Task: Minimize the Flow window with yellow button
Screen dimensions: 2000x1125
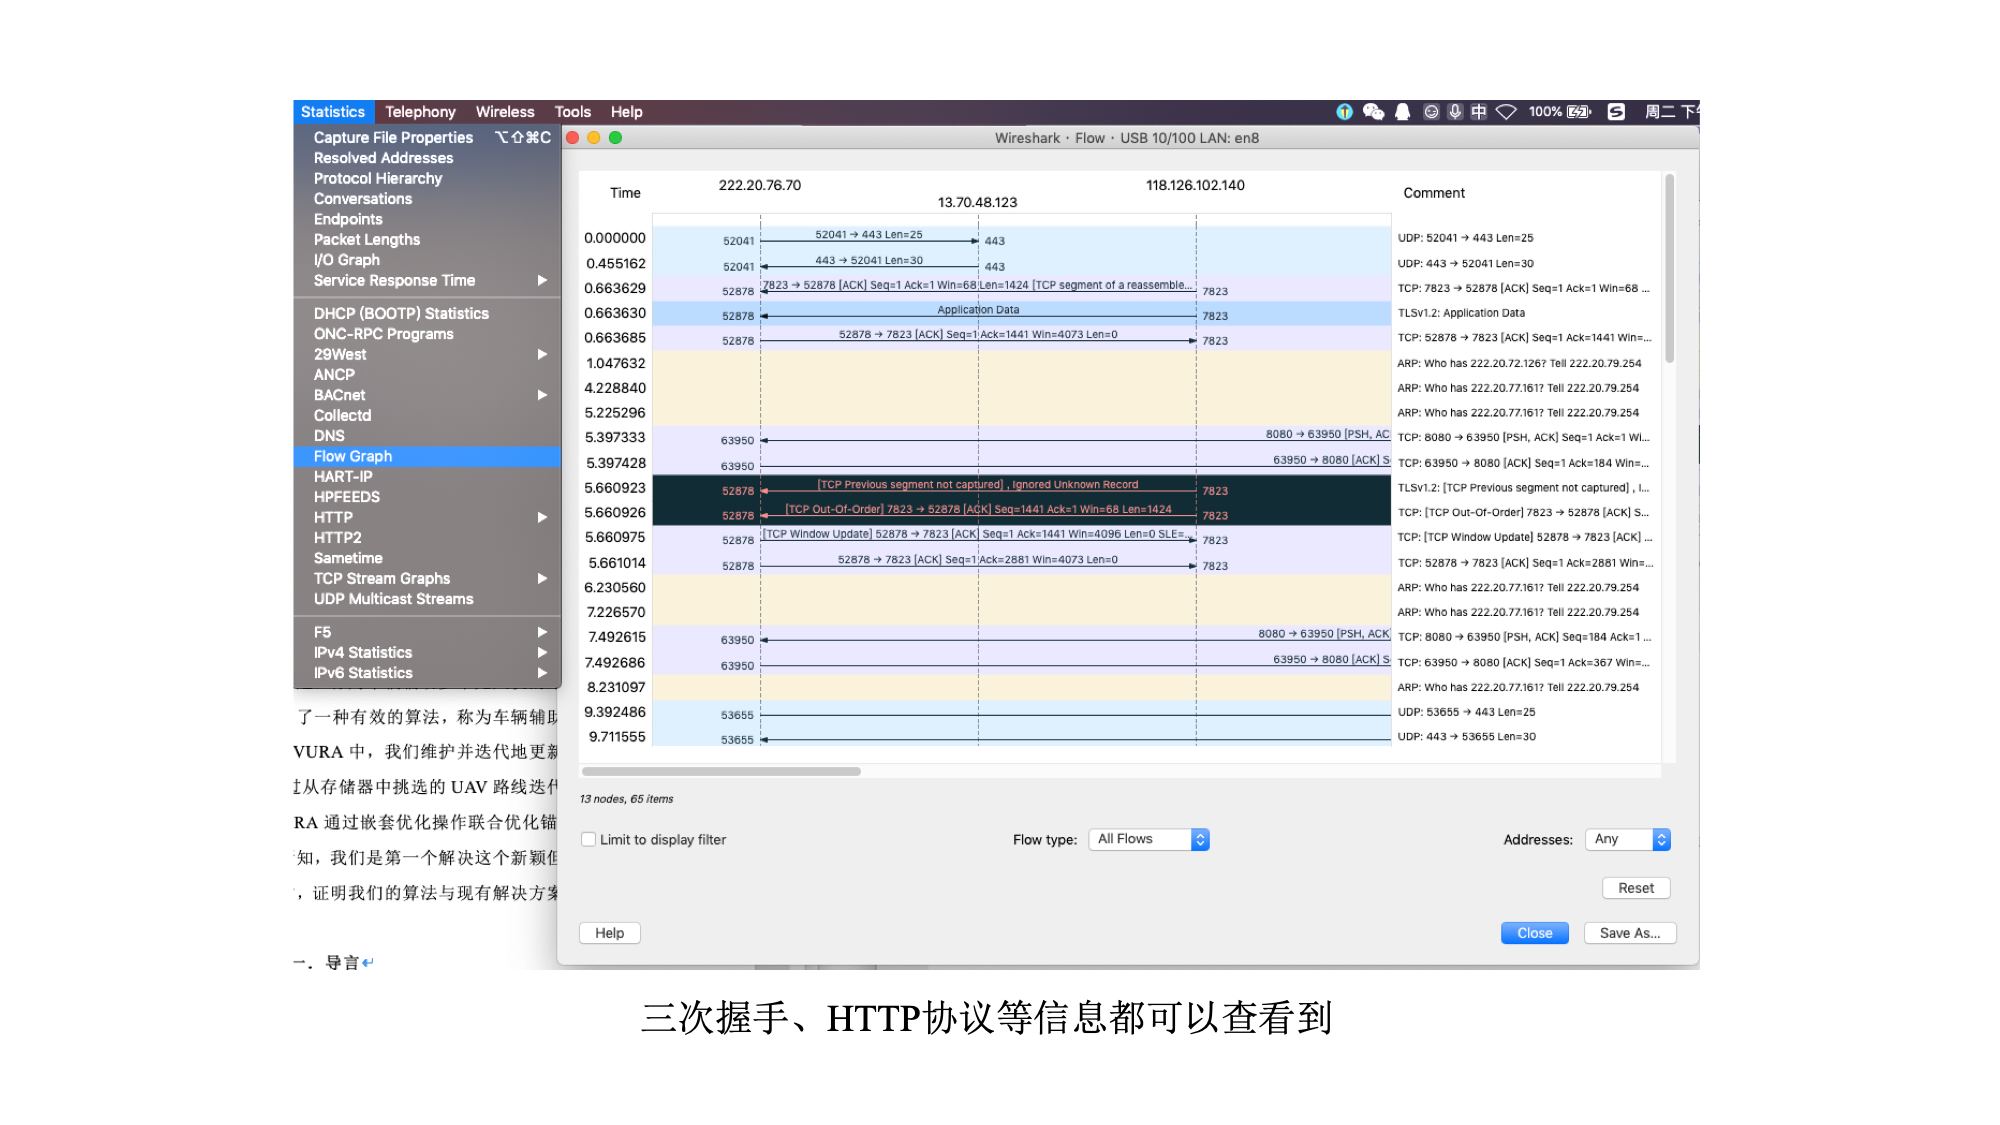Action: pos(594,138)
